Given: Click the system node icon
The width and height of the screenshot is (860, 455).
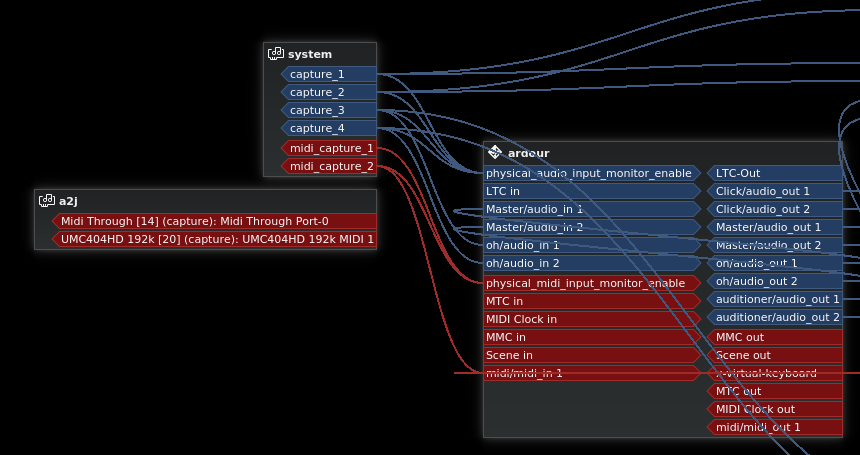Looking at the screenshot, I should 276,54.
